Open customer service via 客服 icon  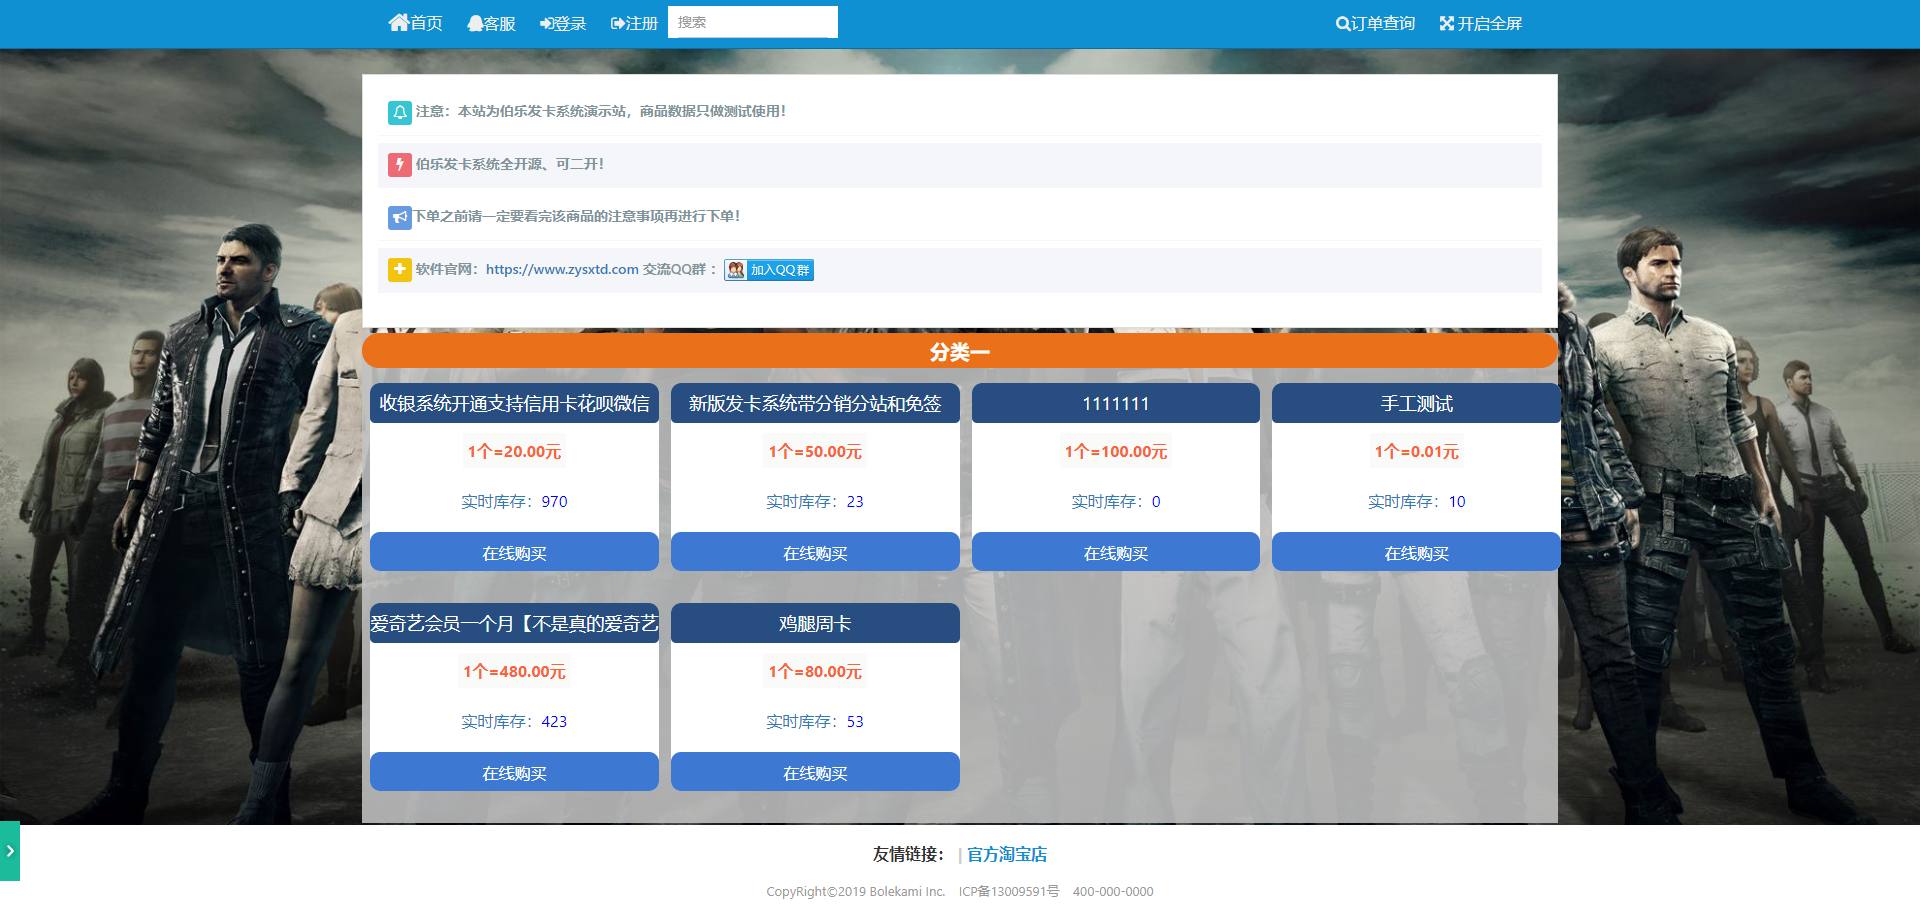475,23
